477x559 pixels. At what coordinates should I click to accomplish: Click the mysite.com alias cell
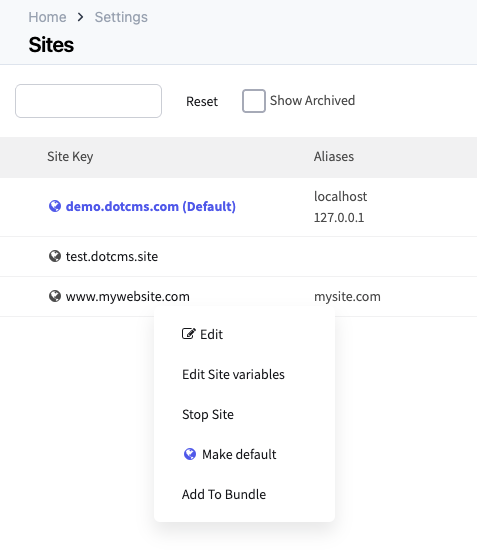tap(347, 297)
